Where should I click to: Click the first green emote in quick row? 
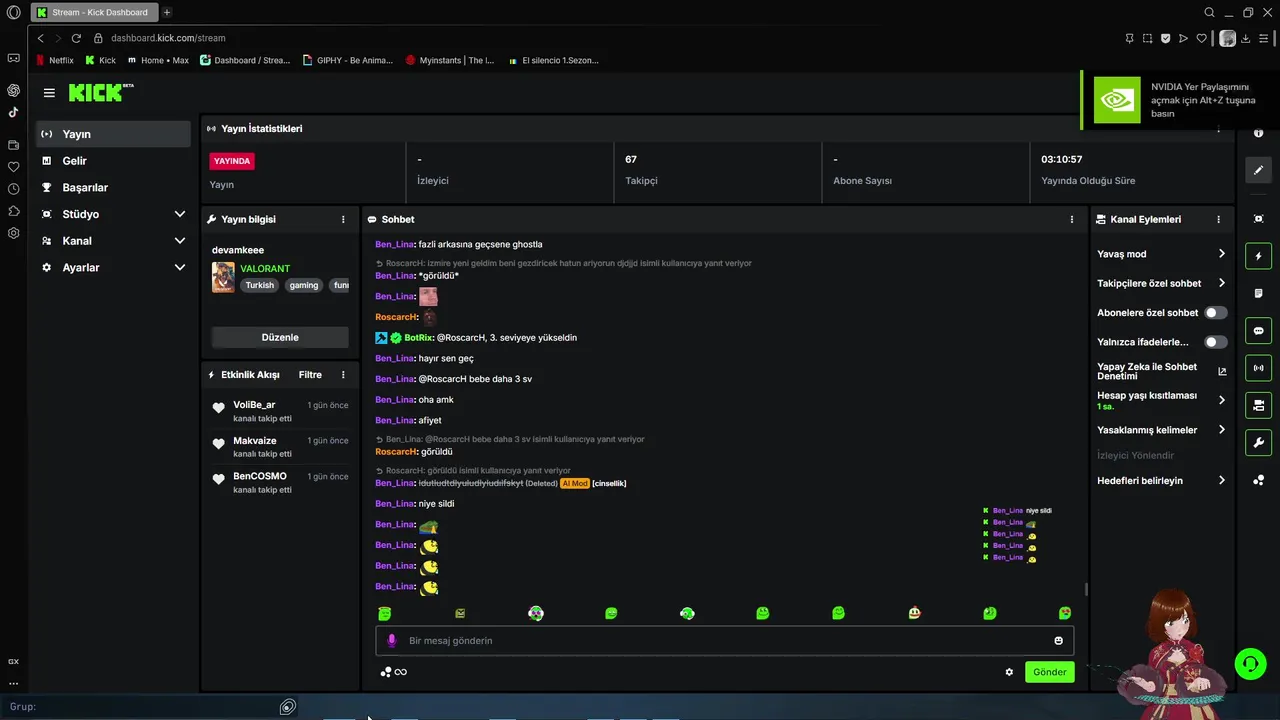click(385, 613)
